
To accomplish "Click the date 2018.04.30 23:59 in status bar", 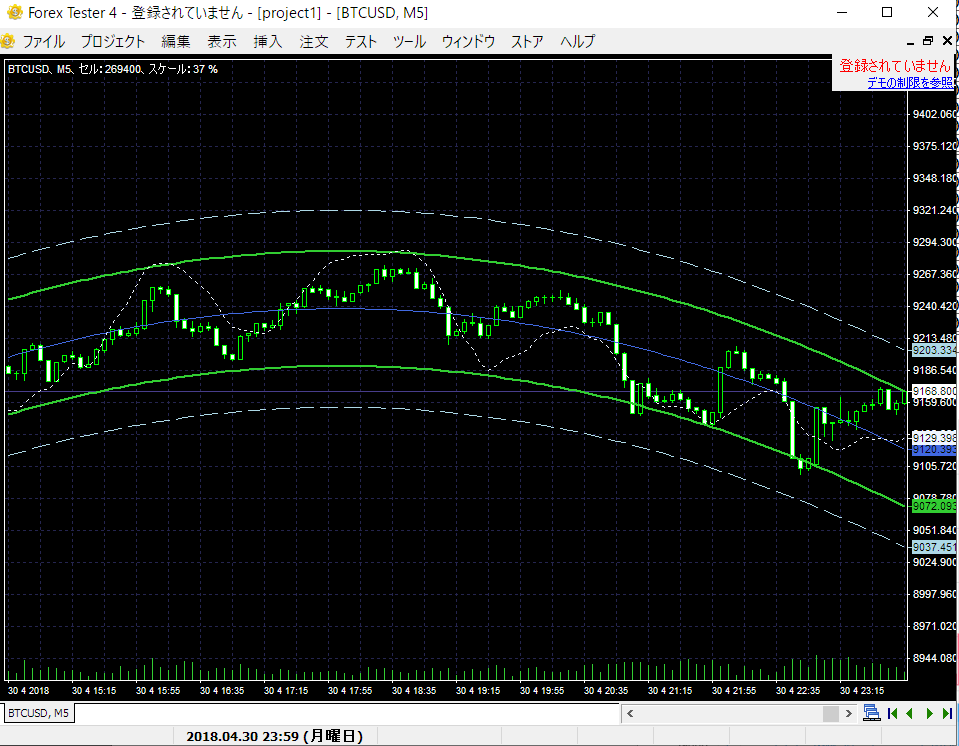I will pos(274,736).
